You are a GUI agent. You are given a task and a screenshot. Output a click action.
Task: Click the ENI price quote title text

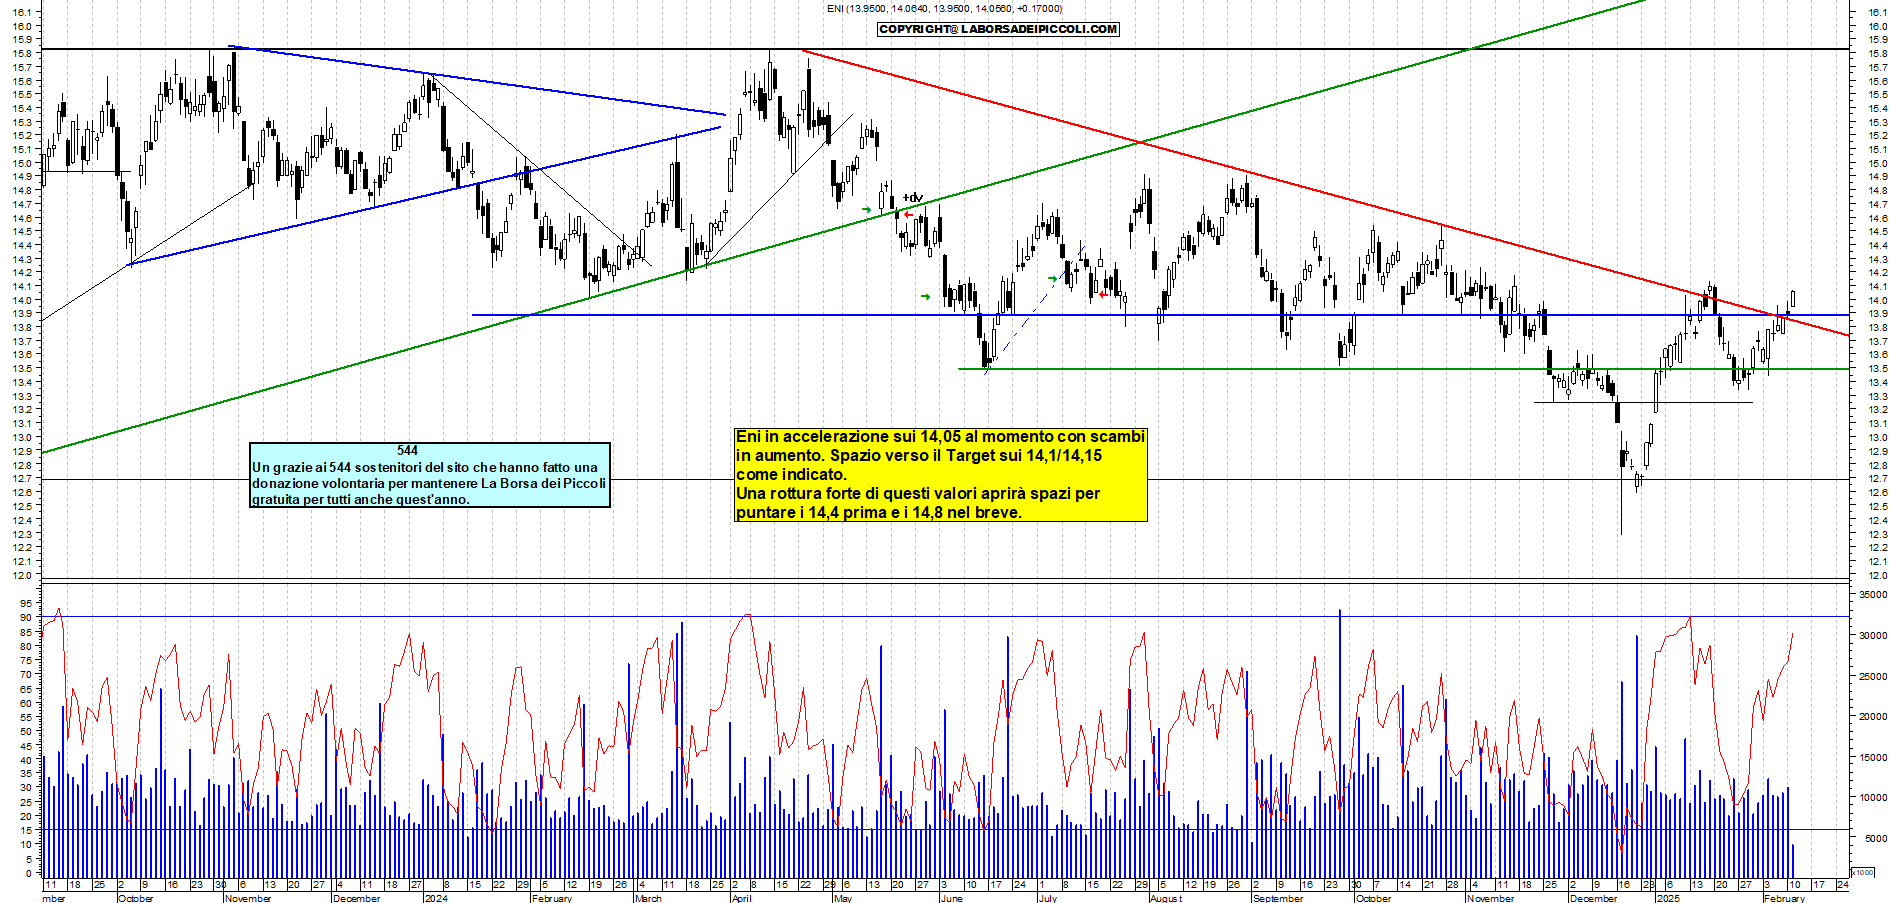[x=945, y=8]
